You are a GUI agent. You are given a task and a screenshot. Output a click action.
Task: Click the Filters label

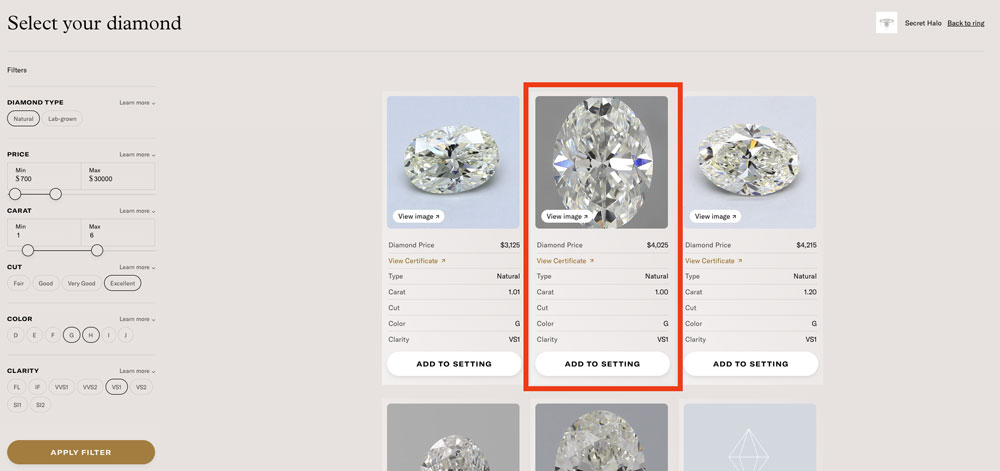tap(17, 70)
